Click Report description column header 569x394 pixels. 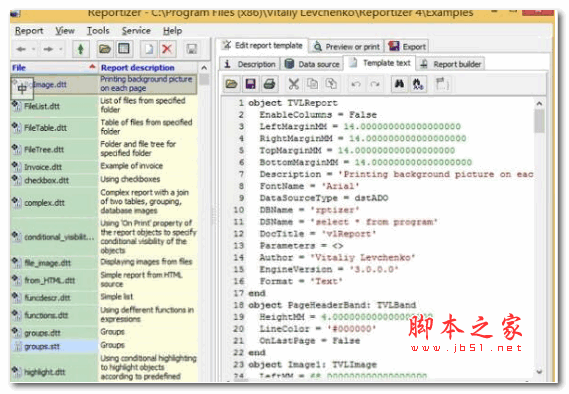pyautogui.click(x=148, y=67)
